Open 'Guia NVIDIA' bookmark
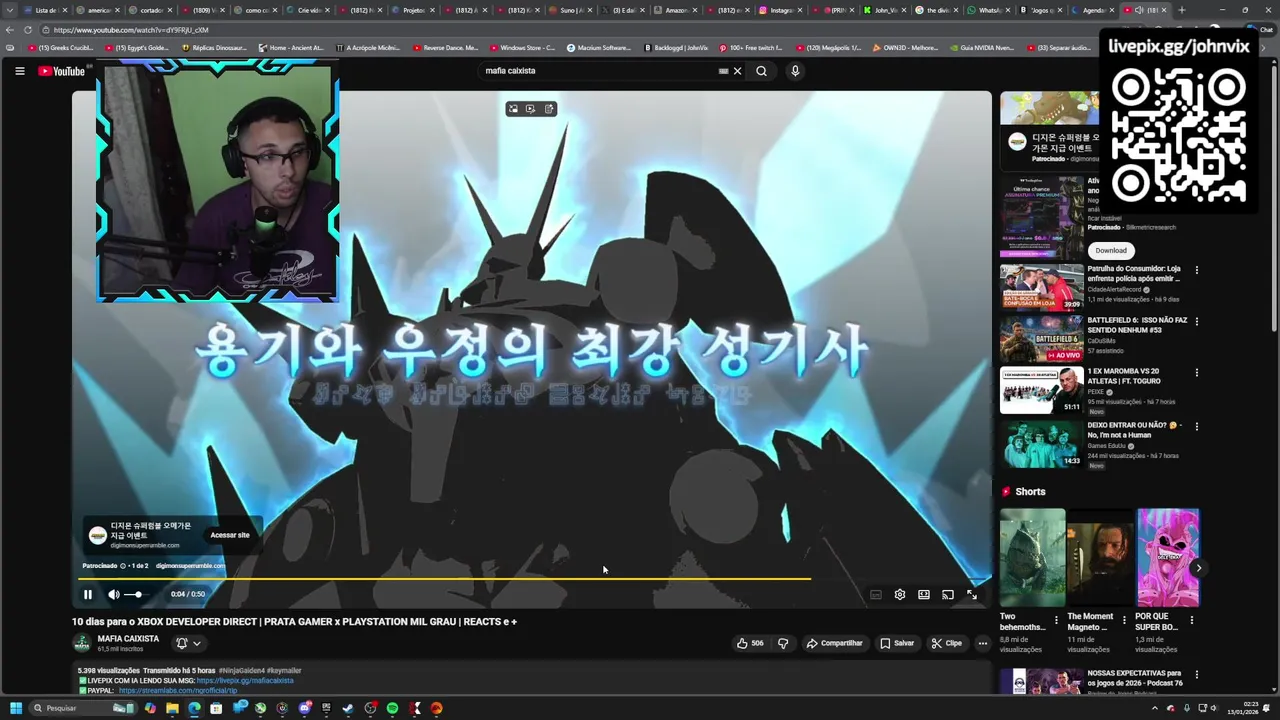 (980, 48)
